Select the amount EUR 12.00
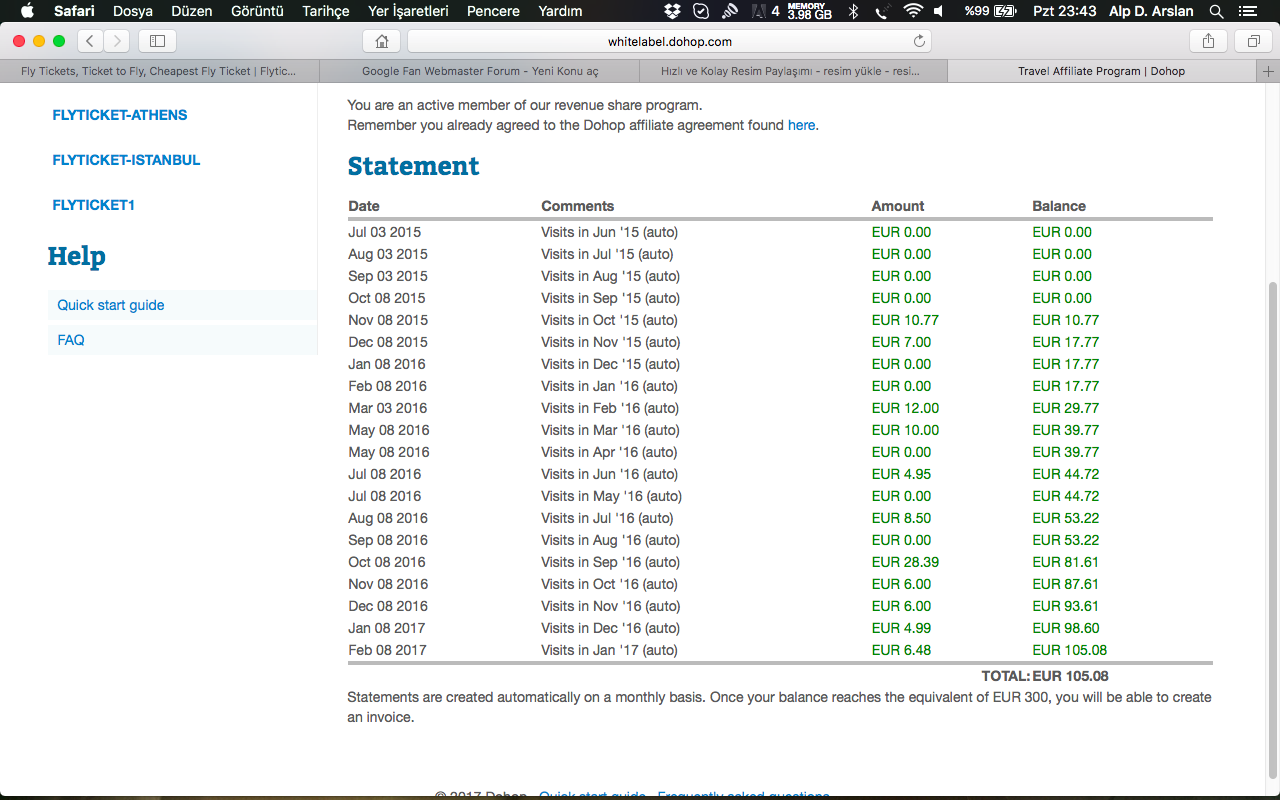 pos(905,408)
